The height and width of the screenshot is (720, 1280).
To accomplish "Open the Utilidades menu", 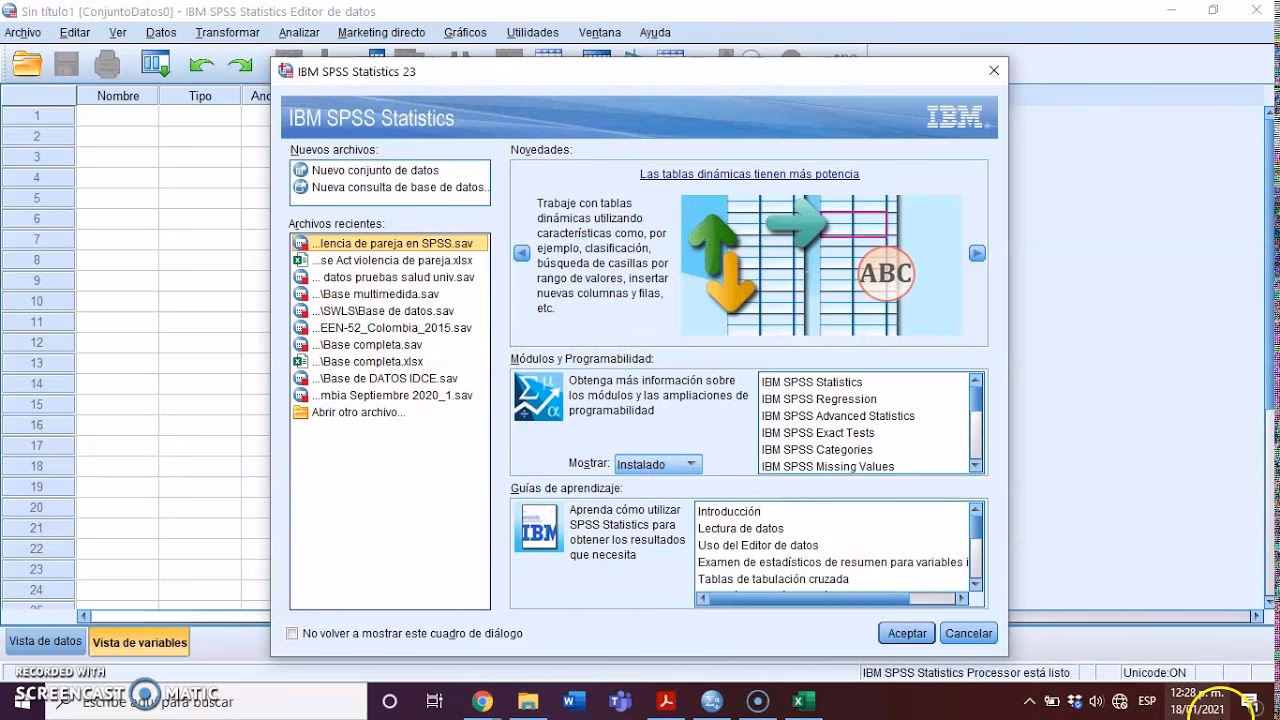I will 533,33.
